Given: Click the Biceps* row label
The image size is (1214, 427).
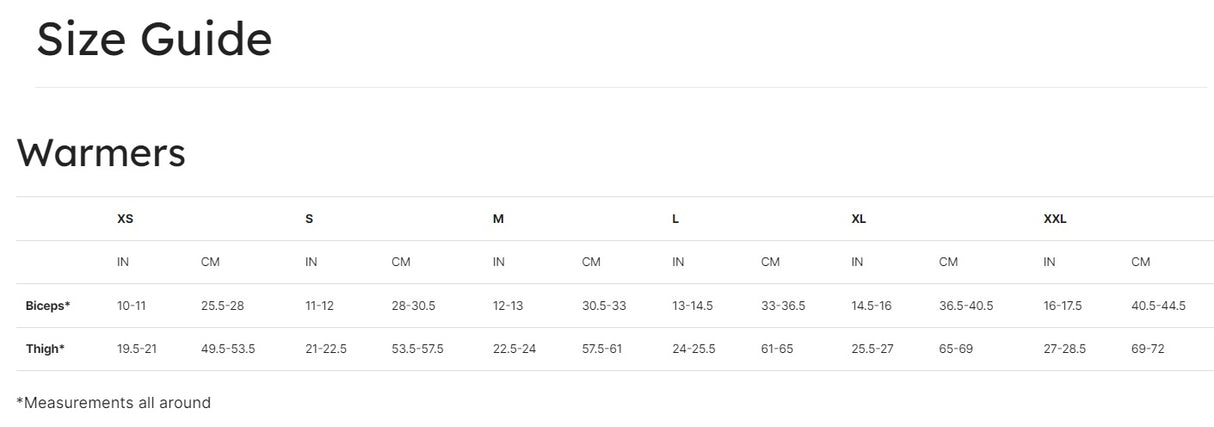Looking at the screenshot, I should point(48,306).
